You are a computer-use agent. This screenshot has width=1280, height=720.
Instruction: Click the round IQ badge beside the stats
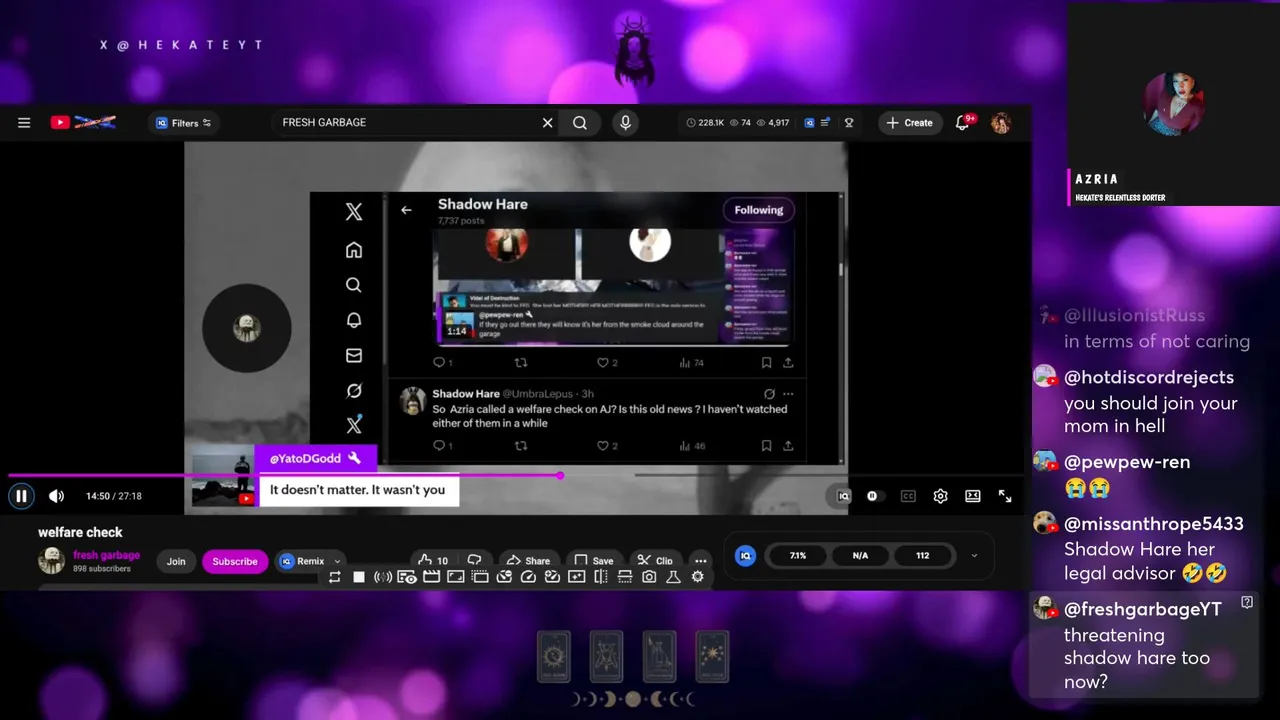745,555
